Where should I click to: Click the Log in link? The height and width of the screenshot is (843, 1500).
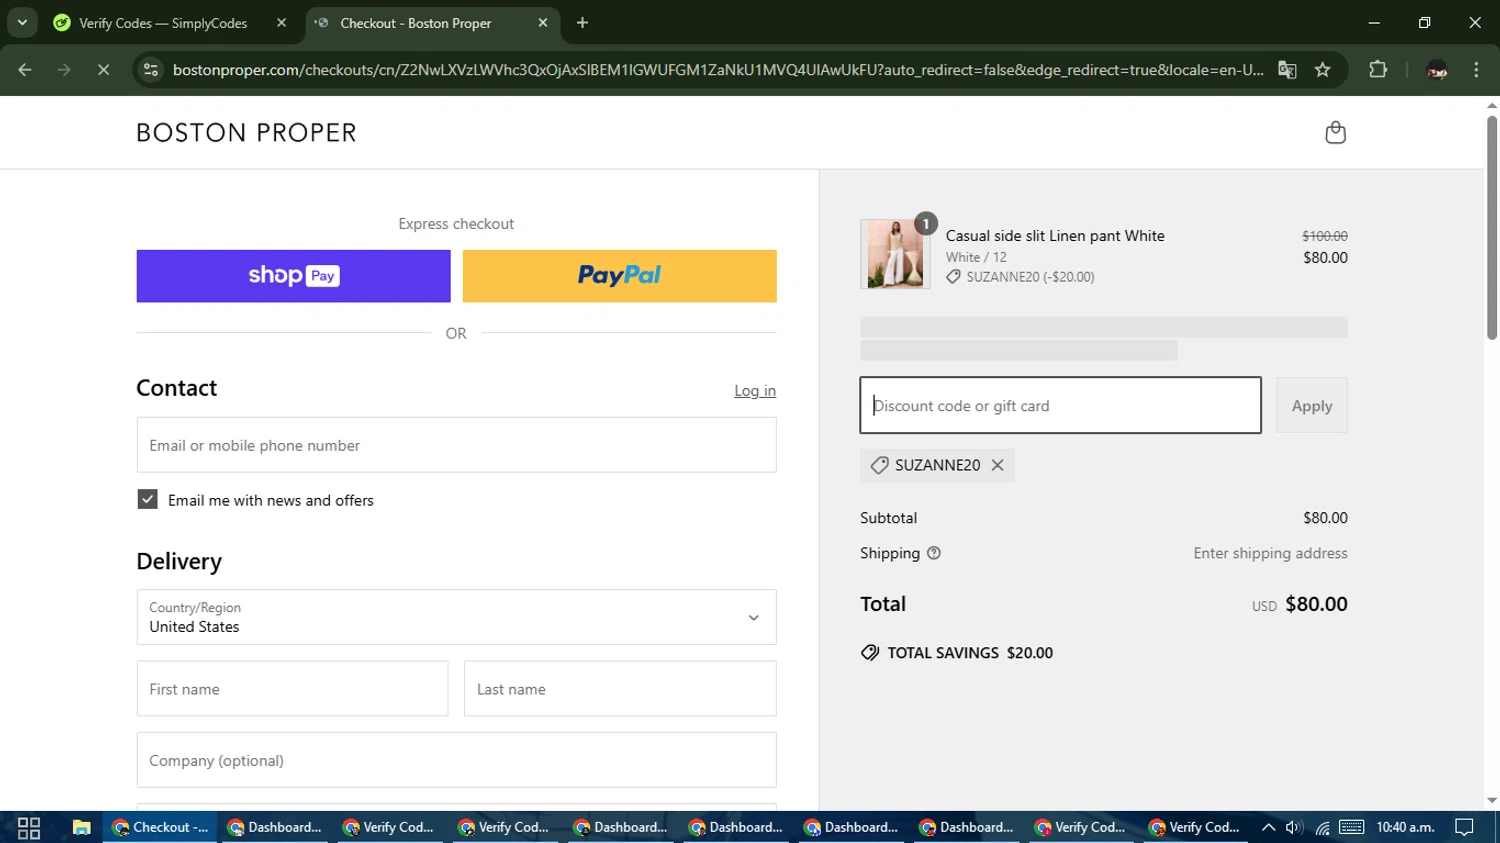[x=755, y=391]
